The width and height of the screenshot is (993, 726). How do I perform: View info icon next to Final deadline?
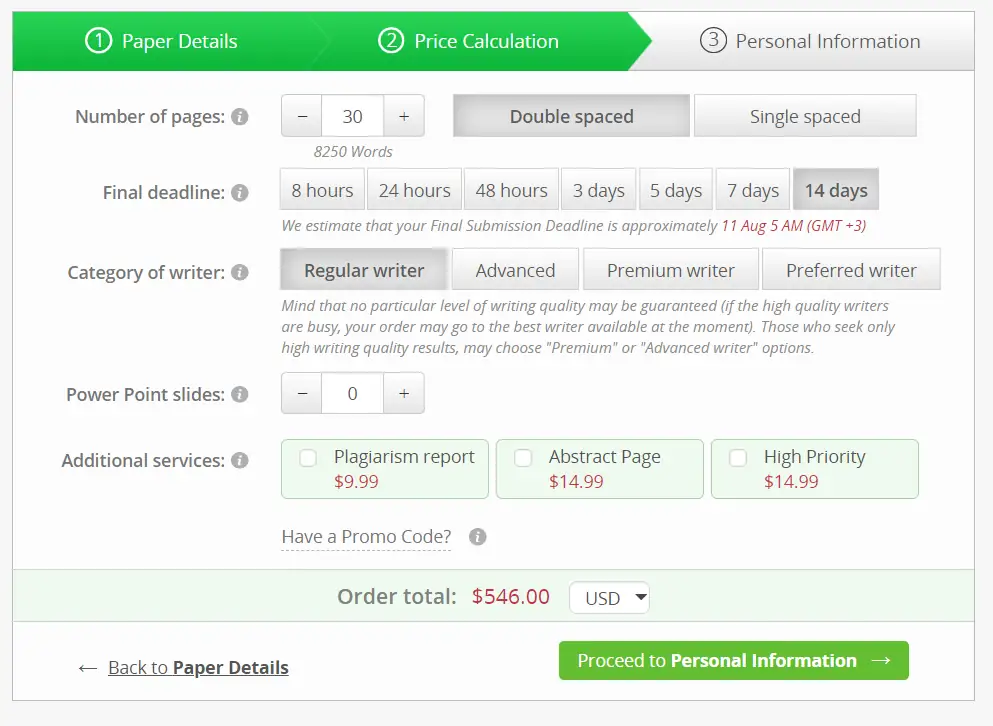tap(240, 194)
